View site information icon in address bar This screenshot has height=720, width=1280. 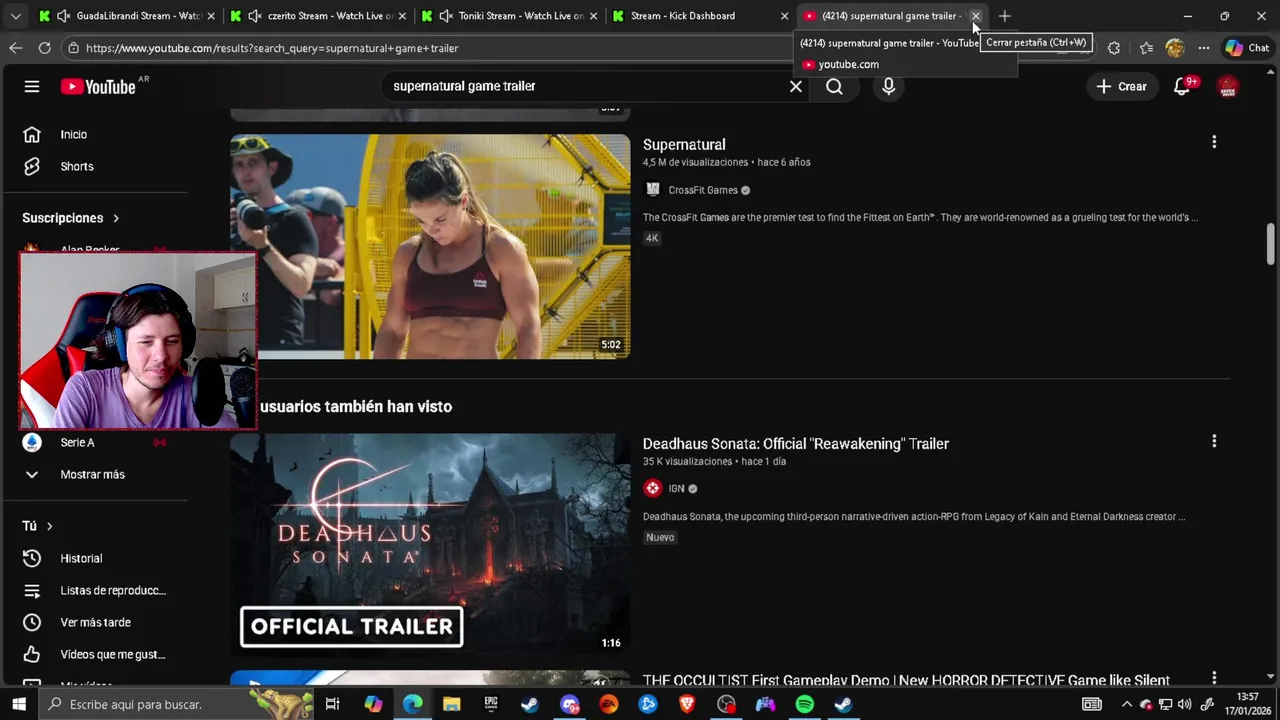click(x=73, y=48)
